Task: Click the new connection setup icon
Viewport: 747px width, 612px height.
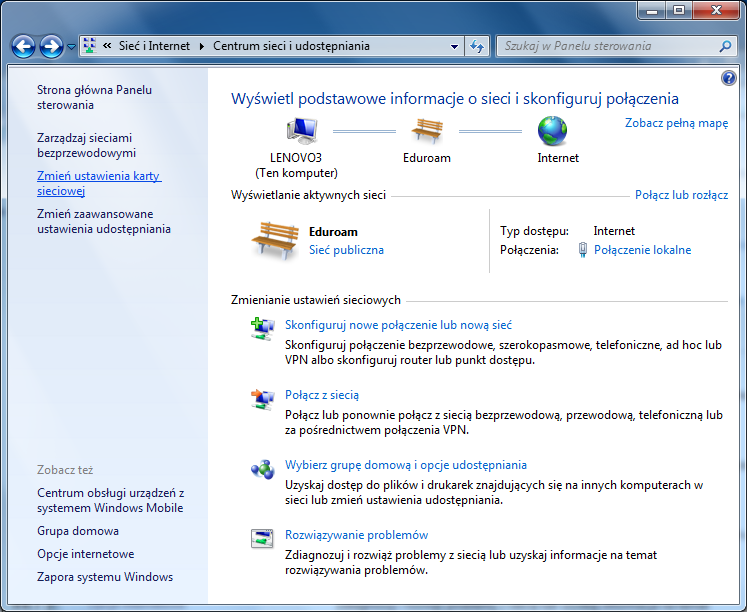Action: 262,329
